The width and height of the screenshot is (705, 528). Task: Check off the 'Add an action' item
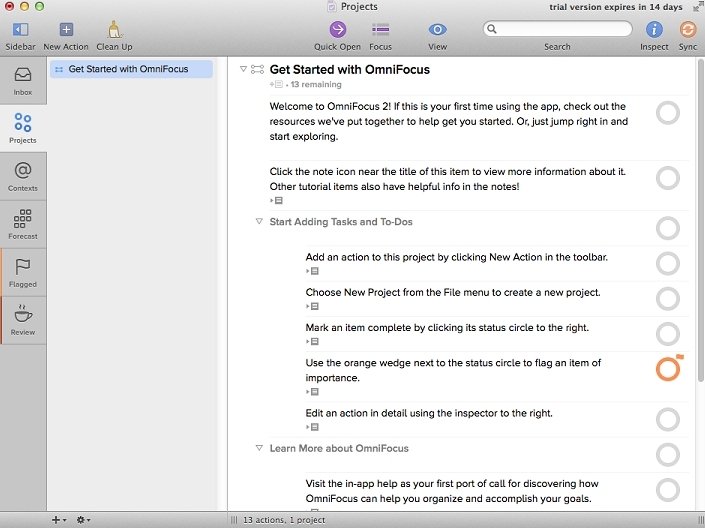pos(668,263)
